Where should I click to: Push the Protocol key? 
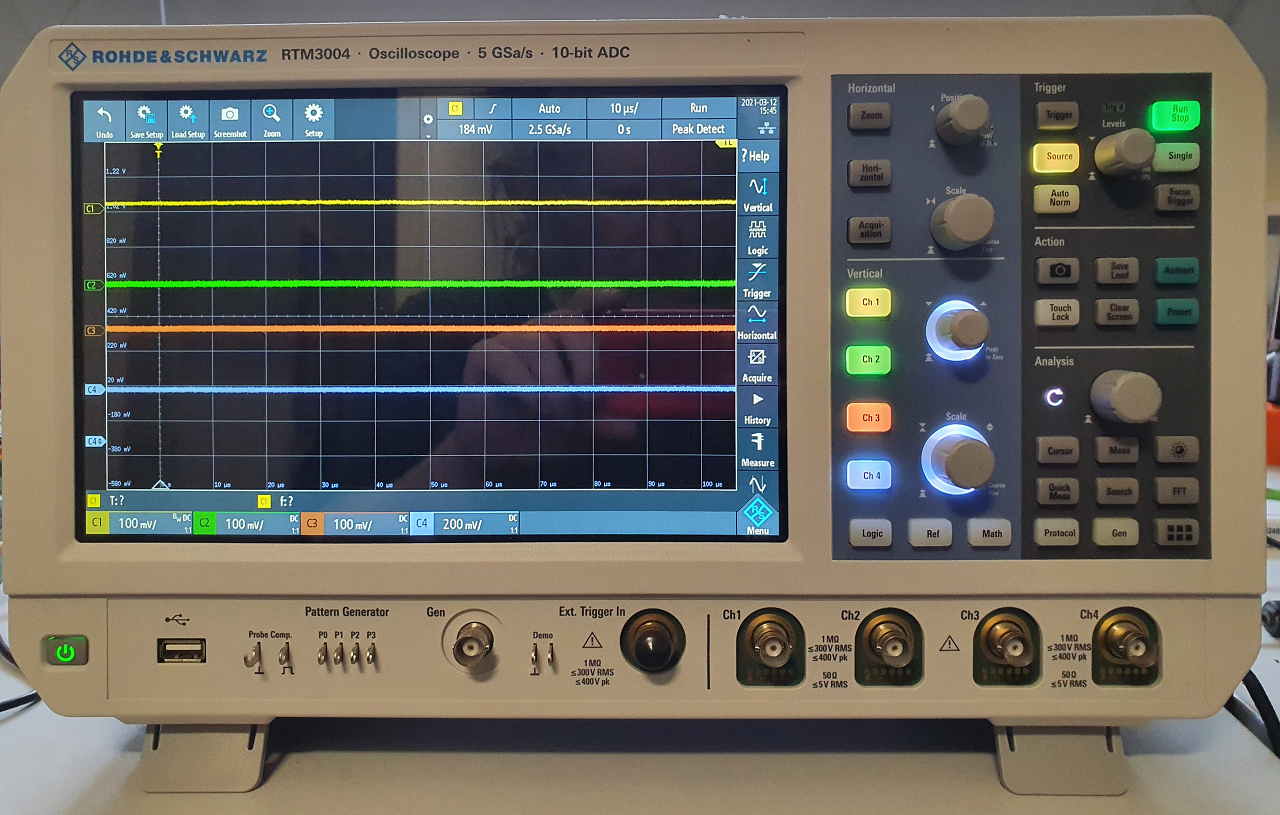pos(1059,532)
